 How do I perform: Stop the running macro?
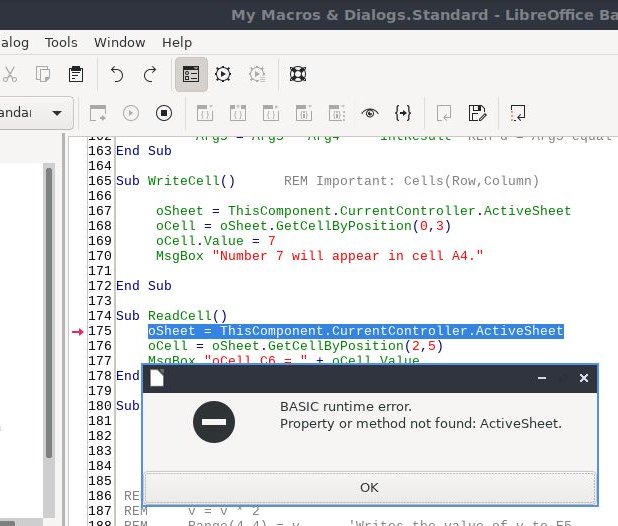point(164,113)
